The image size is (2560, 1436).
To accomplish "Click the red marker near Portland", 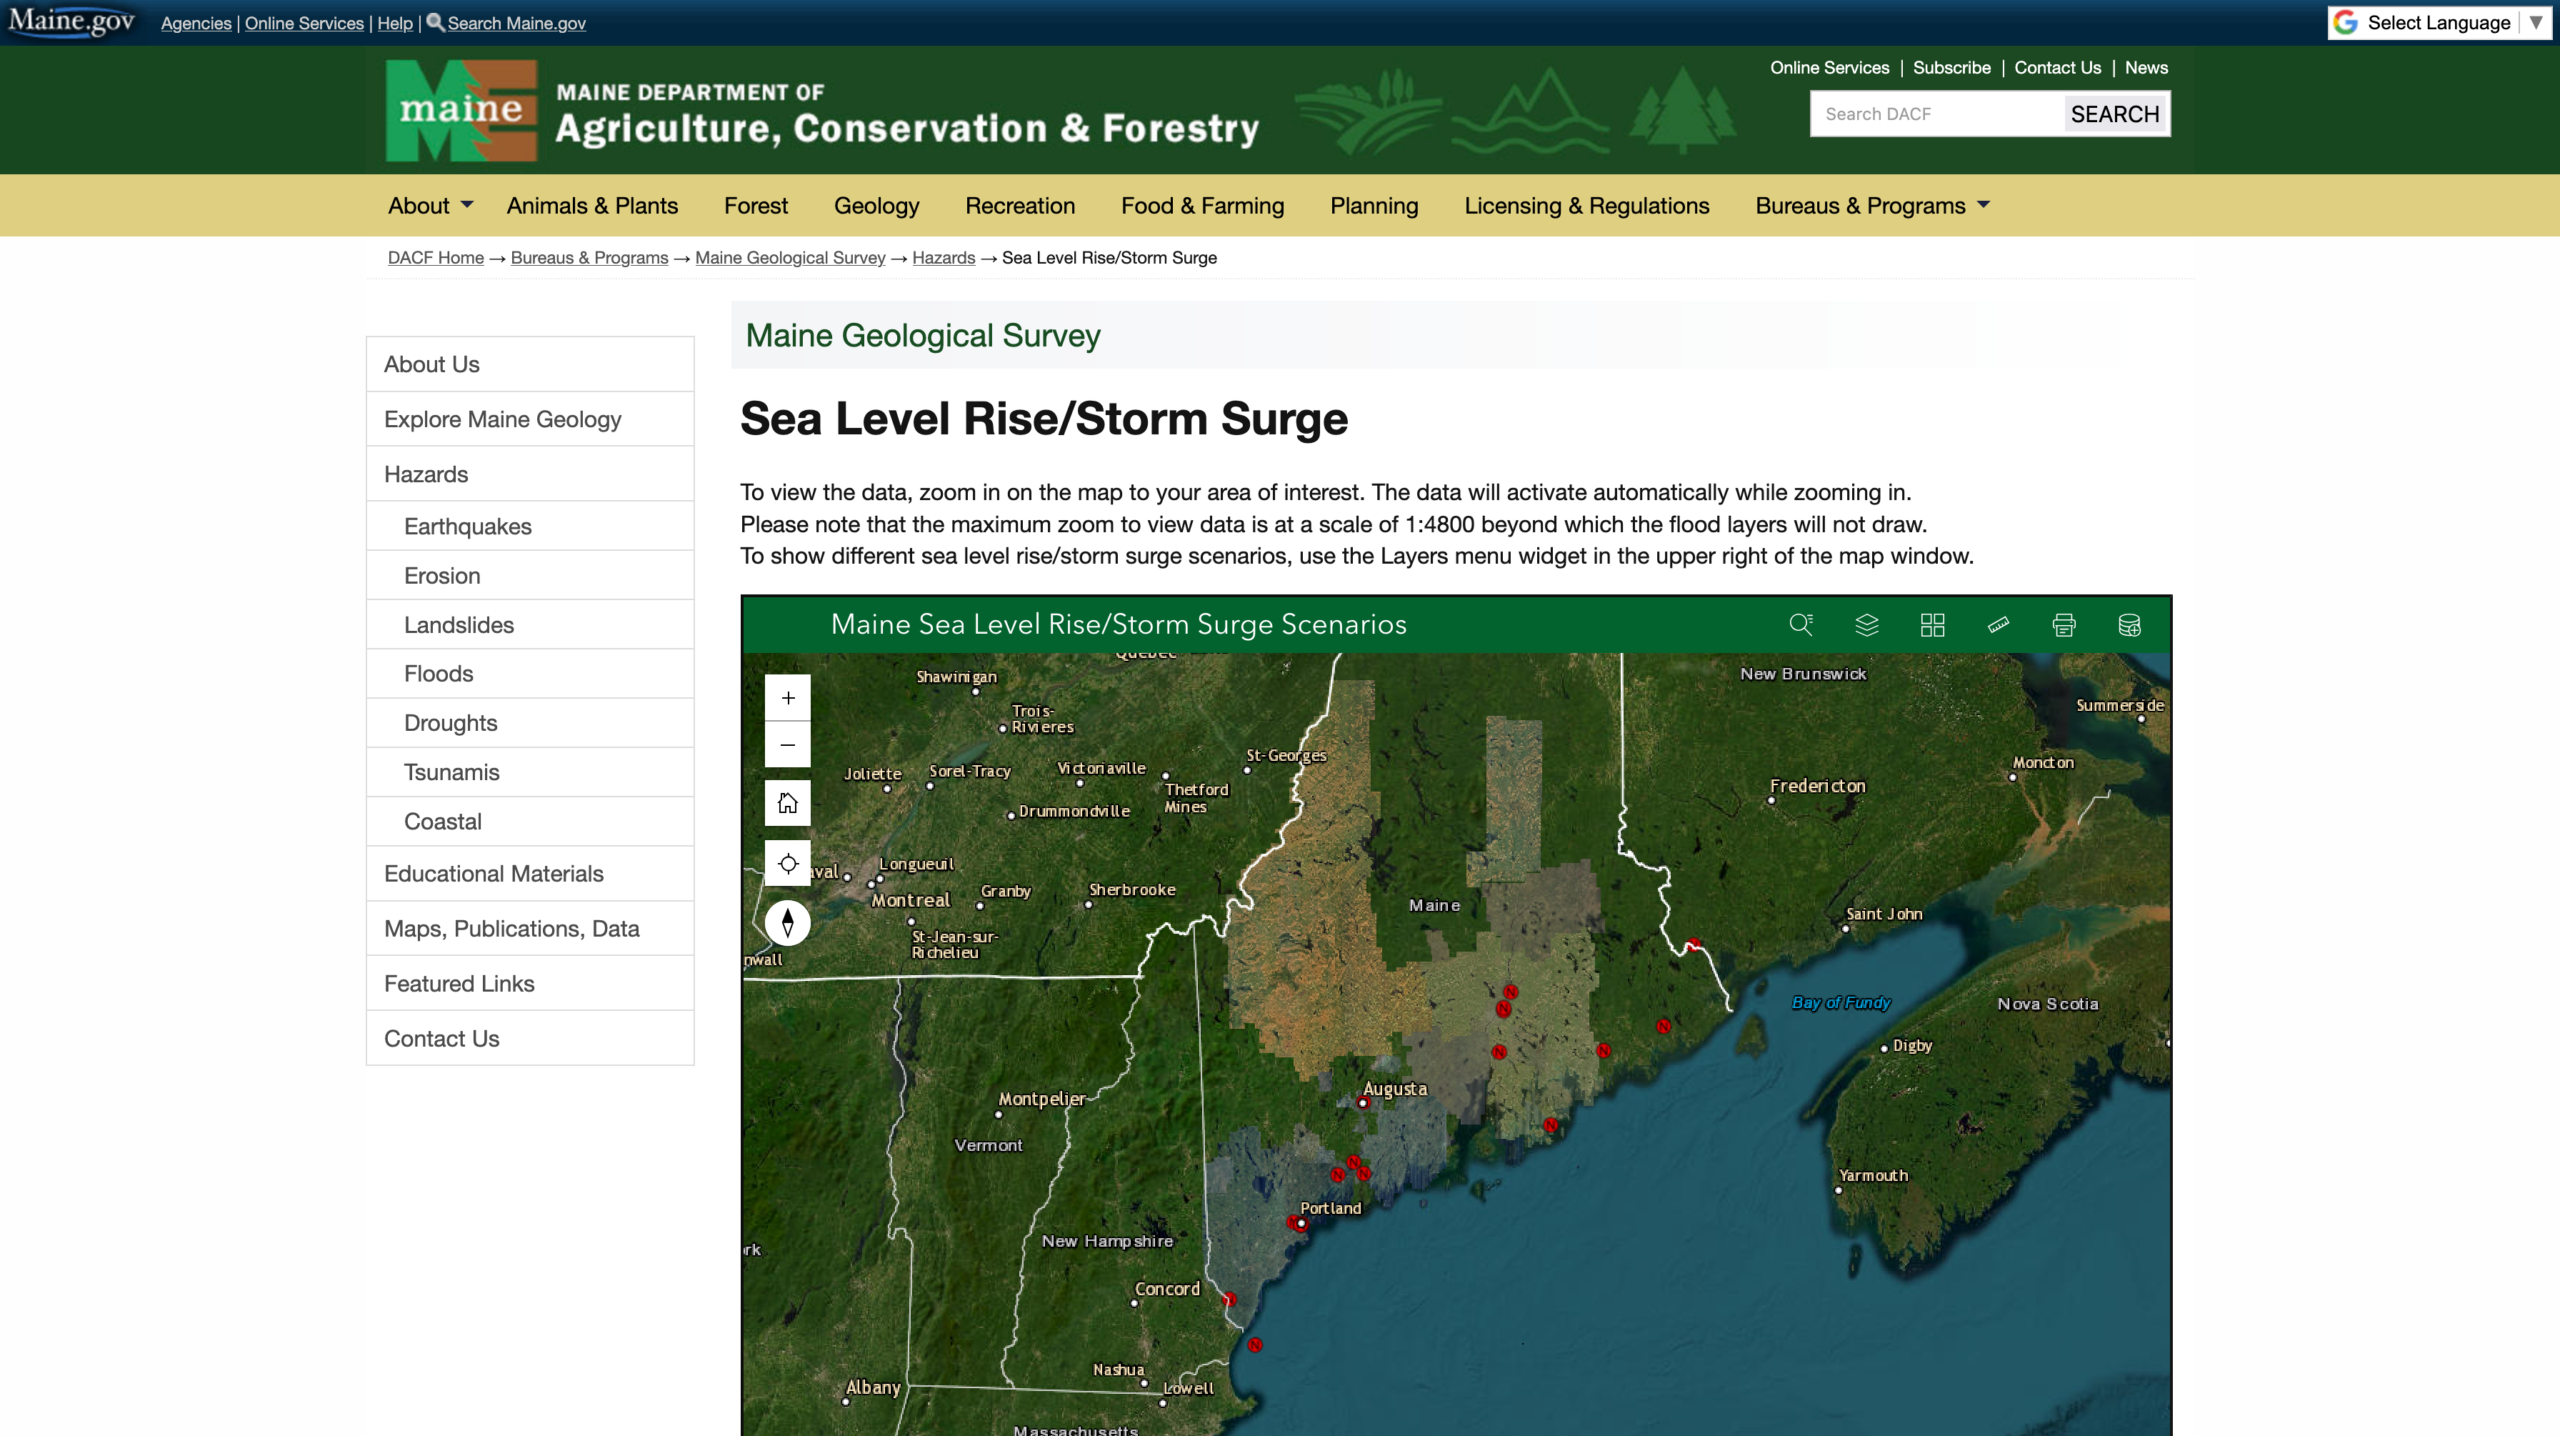I will click(1294, 1222).
